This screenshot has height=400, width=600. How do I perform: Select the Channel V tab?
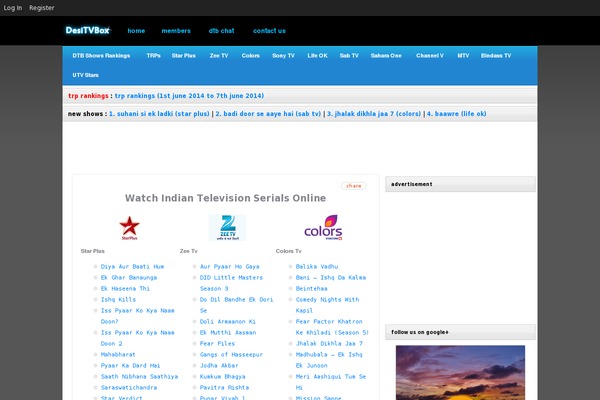[430, 56]
